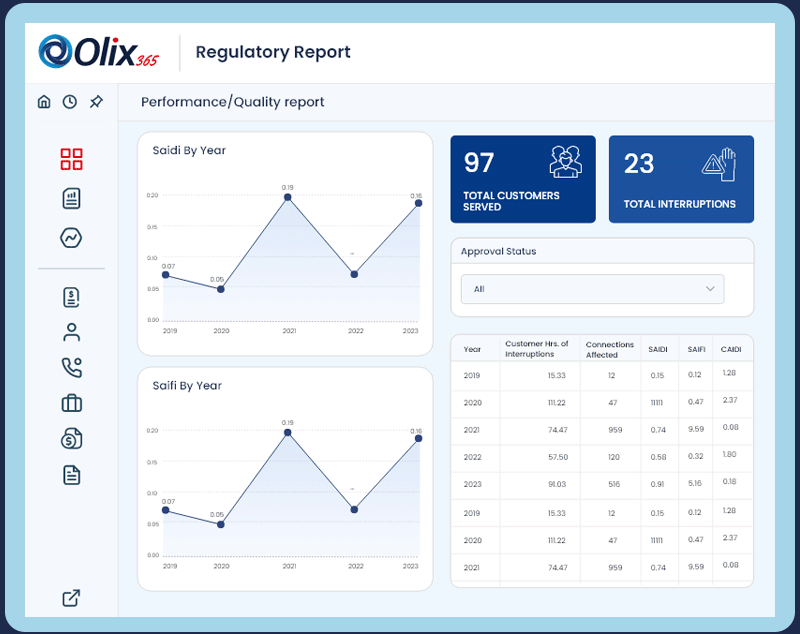Click the Regulatory Report header title
Viewport: 800px width, 634px height.
pos(273,52)
